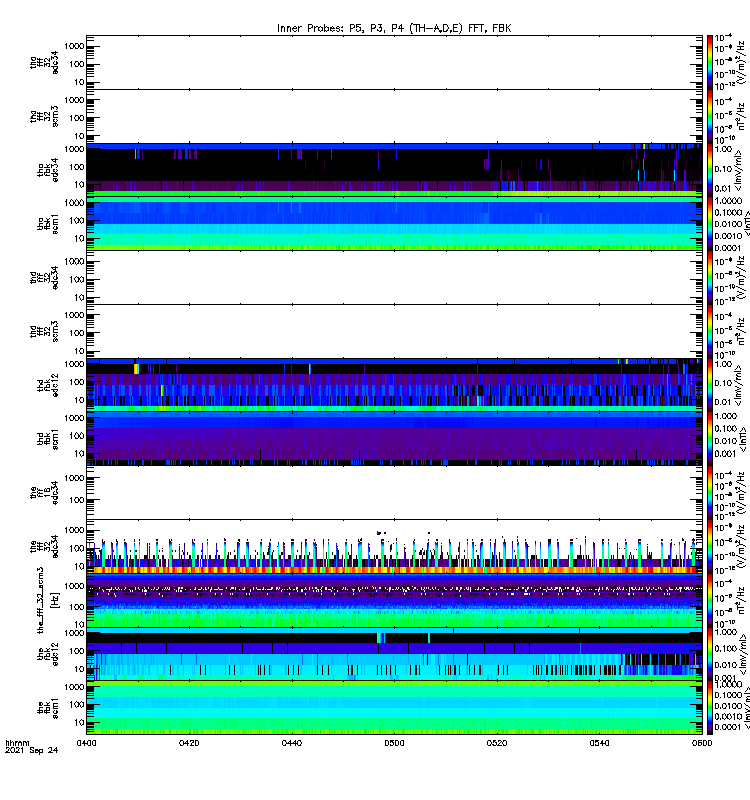Click the 0400 time axis label

click(86, 743)
